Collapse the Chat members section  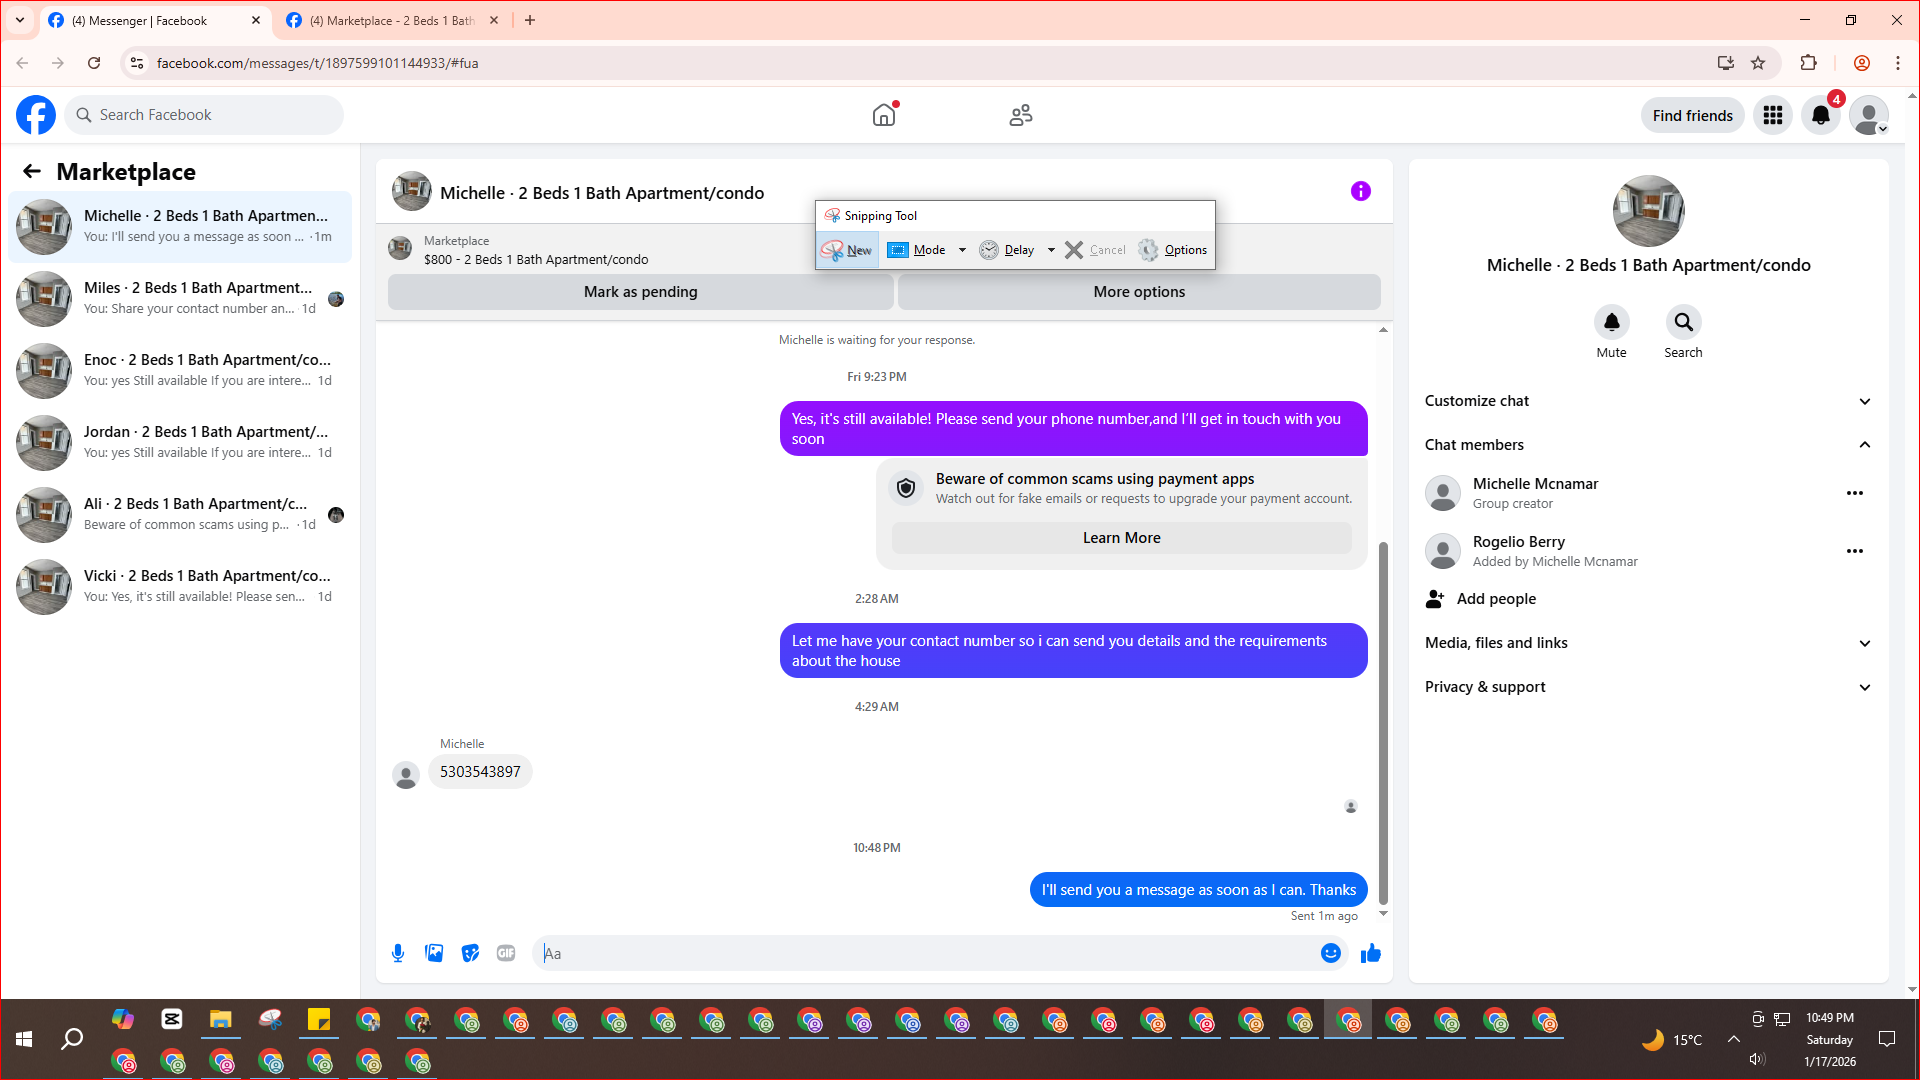[x=1864, y=445]
